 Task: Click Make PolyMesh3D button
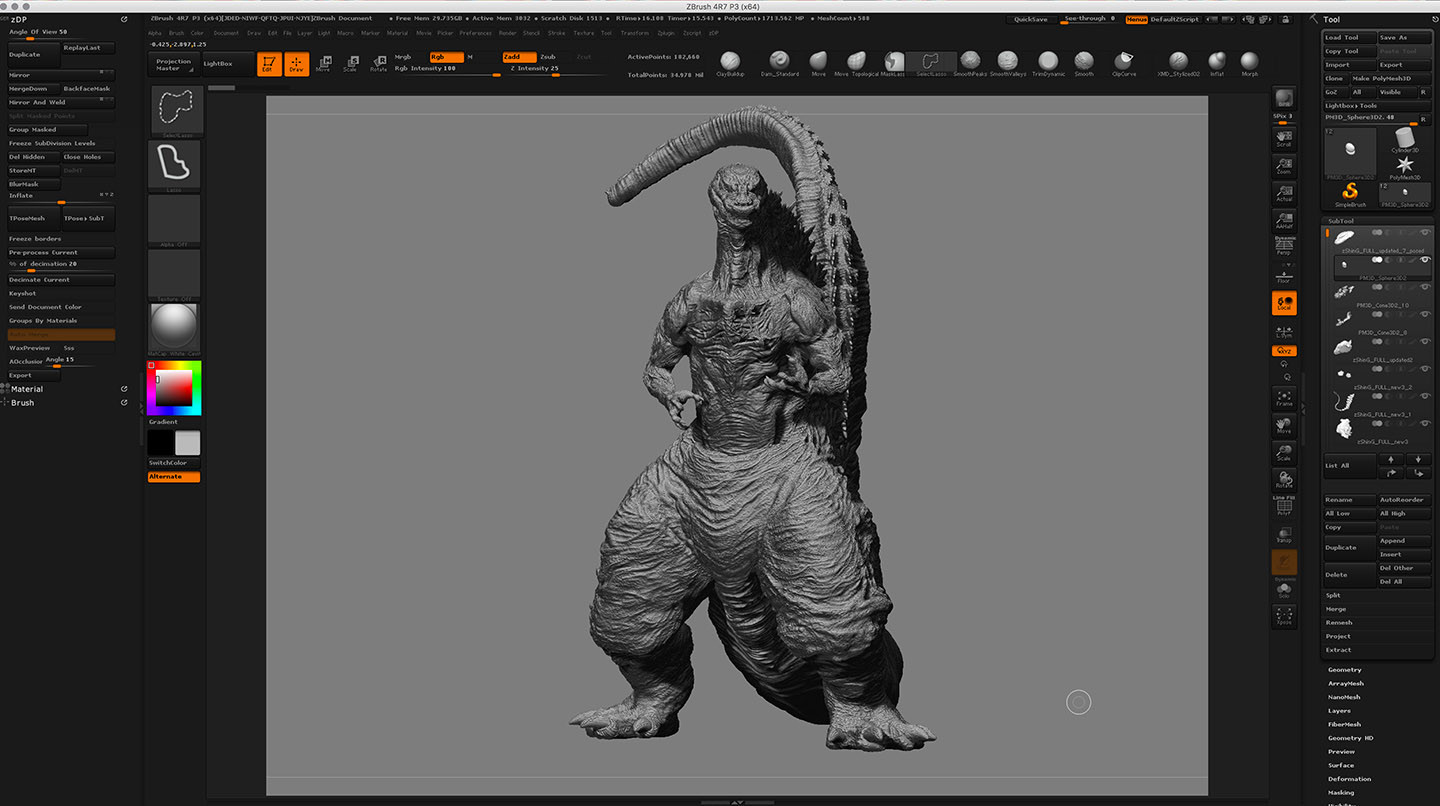(1390, 78)
